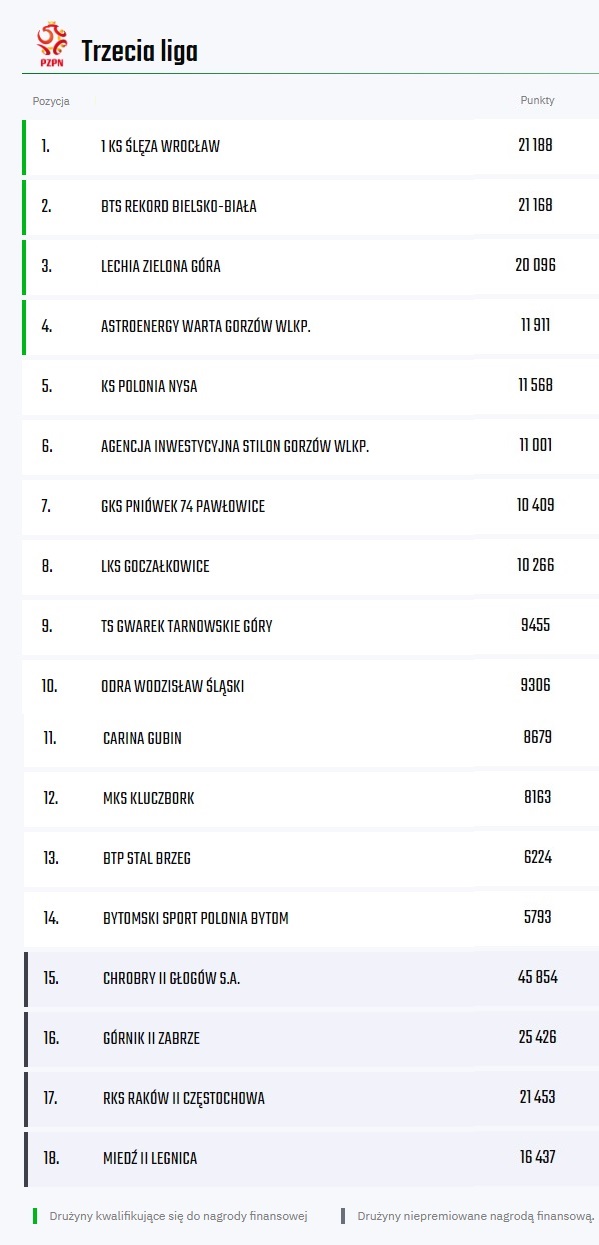The image size is (599, 1245).
Task: Select the Odra Wodzisław Śląski row
Action: [310, 686]
